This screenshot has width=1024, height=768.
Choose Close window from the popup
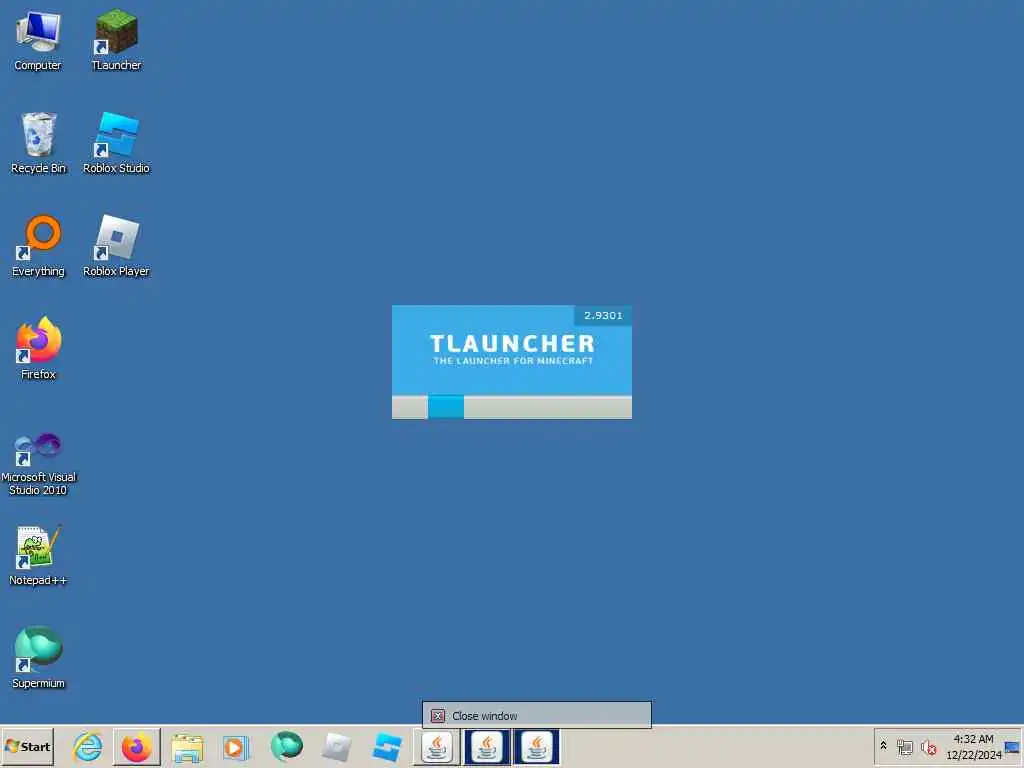(537, 715)
